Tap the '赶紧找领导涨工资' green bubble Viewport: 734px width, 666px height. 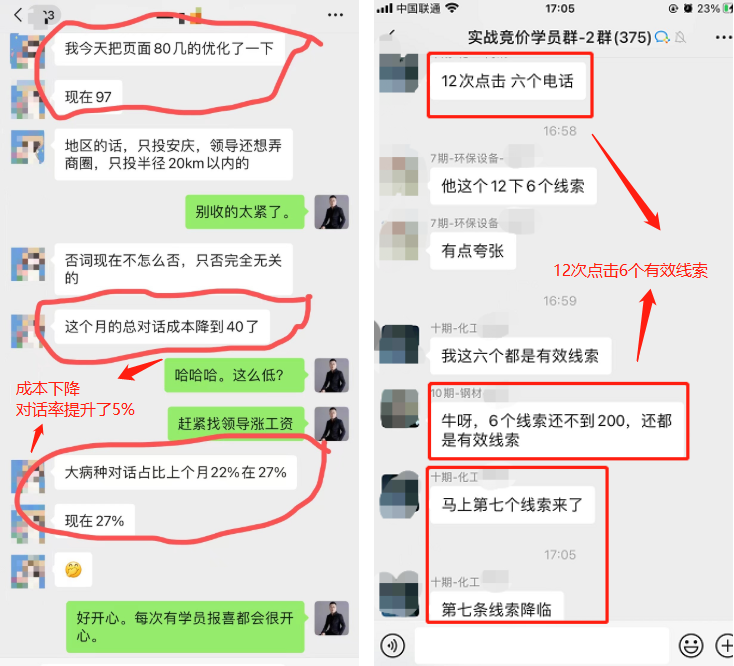(236, 424)
